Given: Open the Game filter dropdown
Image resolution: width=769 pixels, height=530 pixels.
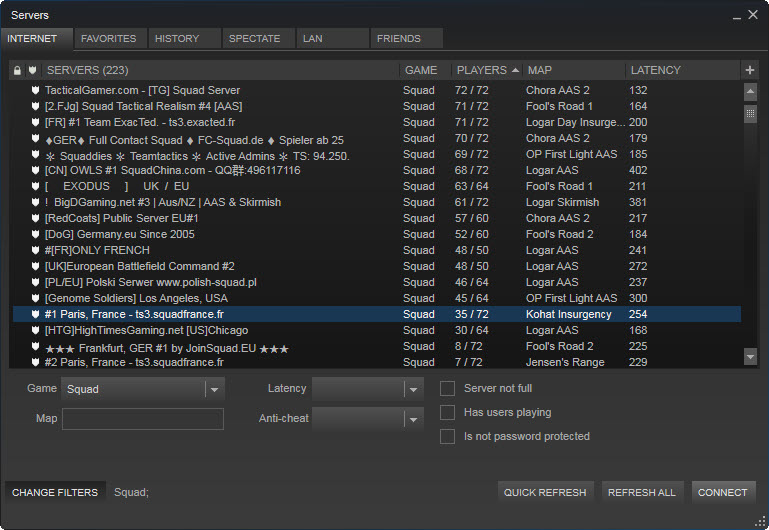Looking at the screenshot, I should 143,389.
